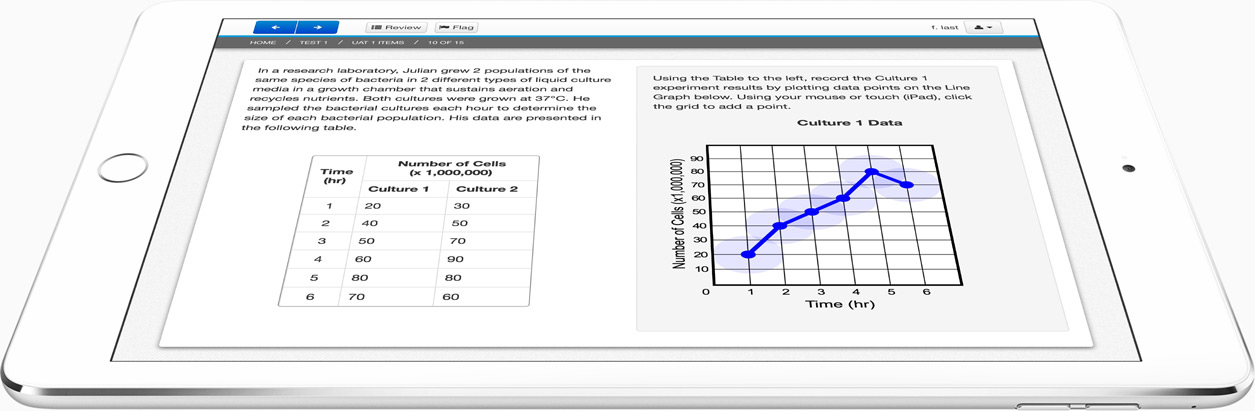Click the data point at 50 million cells
Screen dimensions: 1255x411
click(x=812, y=212)
